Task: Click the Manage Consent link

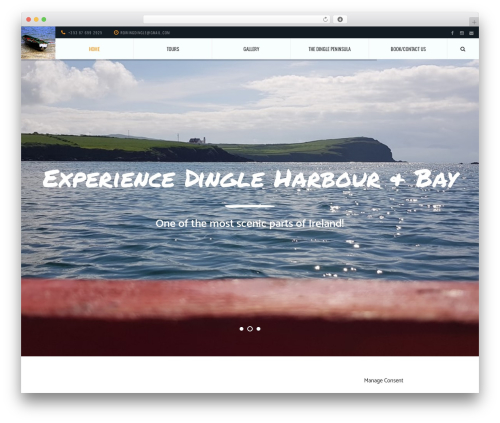Action: coord(383,380)
